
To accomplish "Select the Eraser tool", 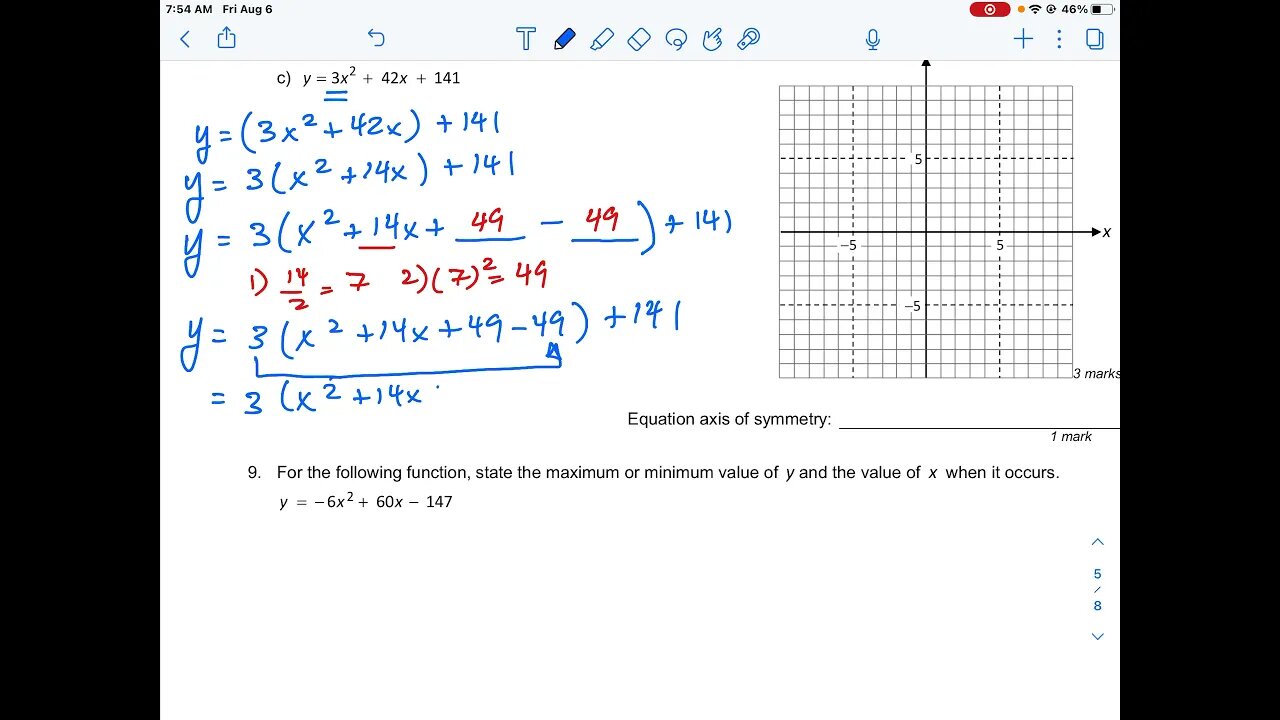I will click(639, 39).
